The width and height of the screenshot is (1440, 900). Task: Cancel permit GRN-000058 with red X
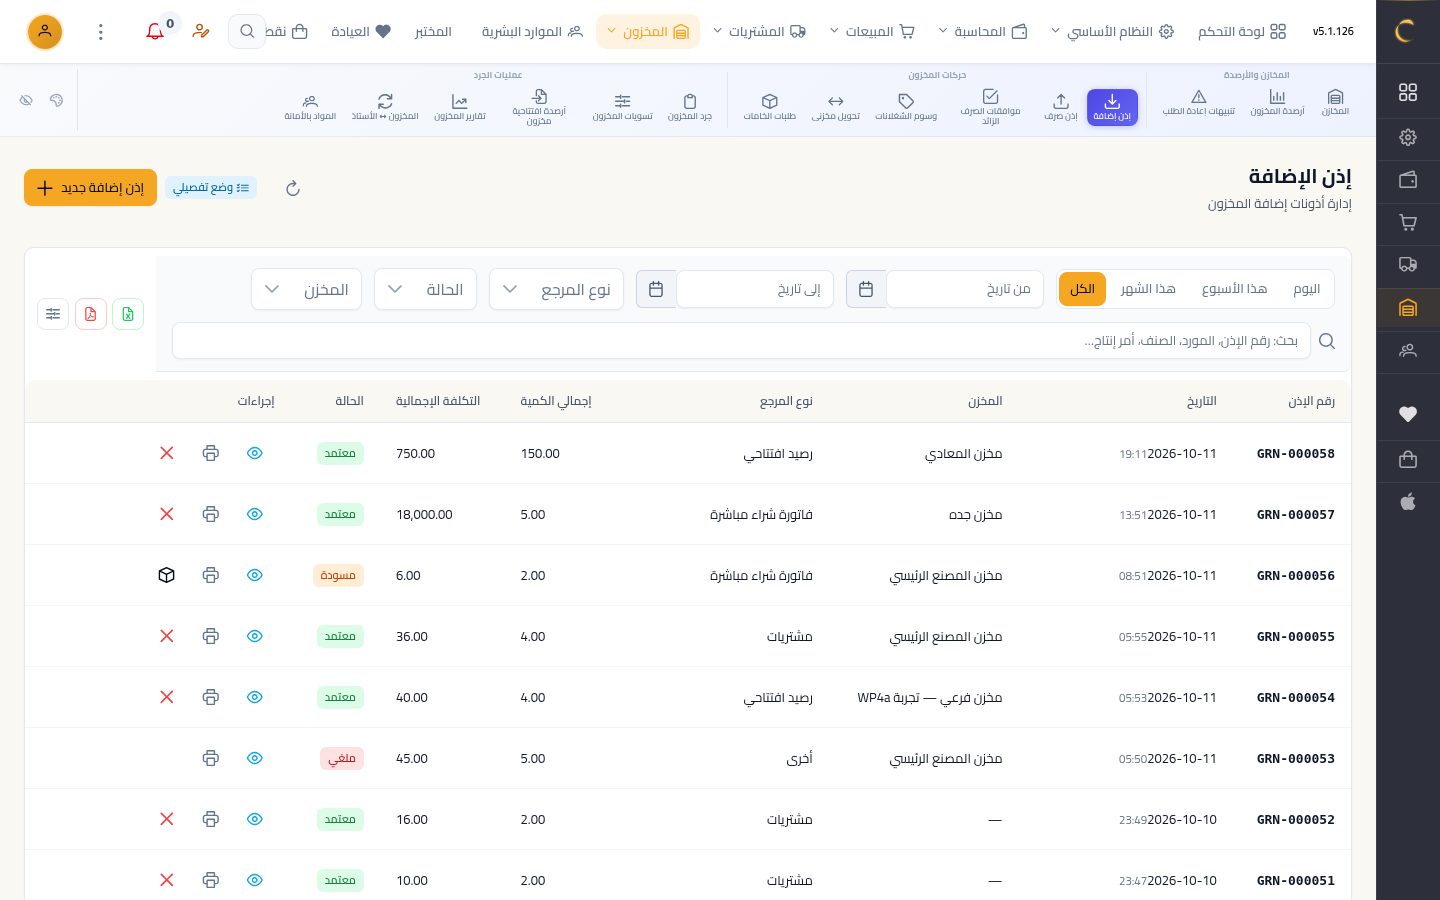click(167, 453)
